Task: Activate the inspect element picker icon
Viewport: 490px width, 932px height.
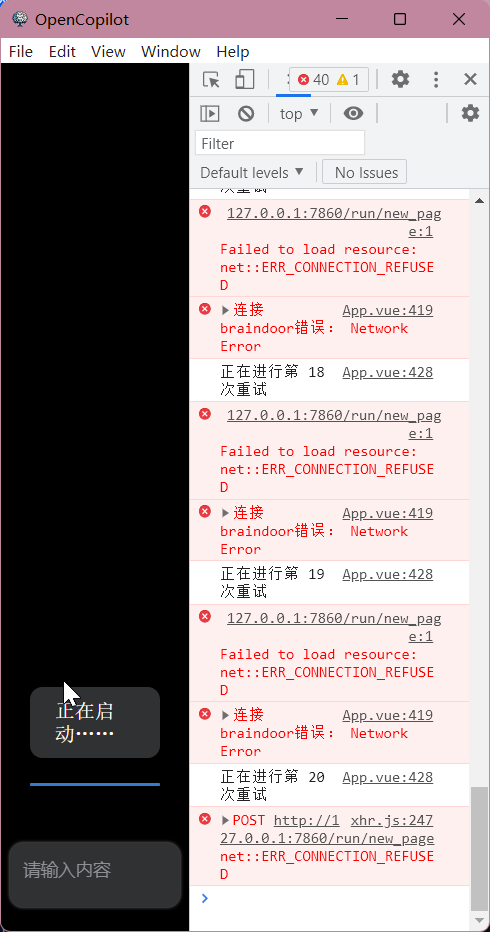Action: pyautogui.click(x=211, y=80)
